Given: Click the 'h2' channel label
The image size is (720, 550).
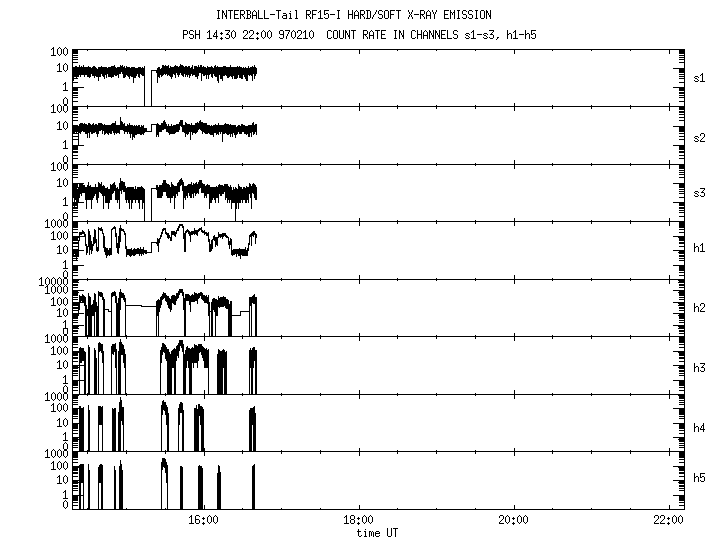Looking at the screenshot, I should [699, 308].
